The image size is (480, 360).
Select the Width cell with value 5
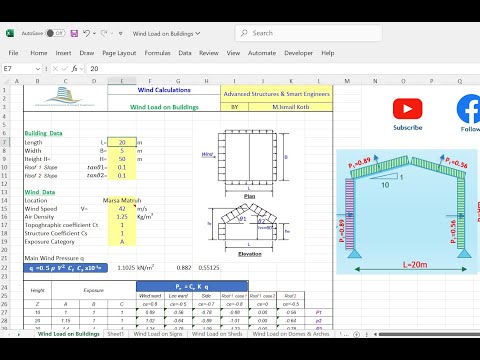(122, 151)
